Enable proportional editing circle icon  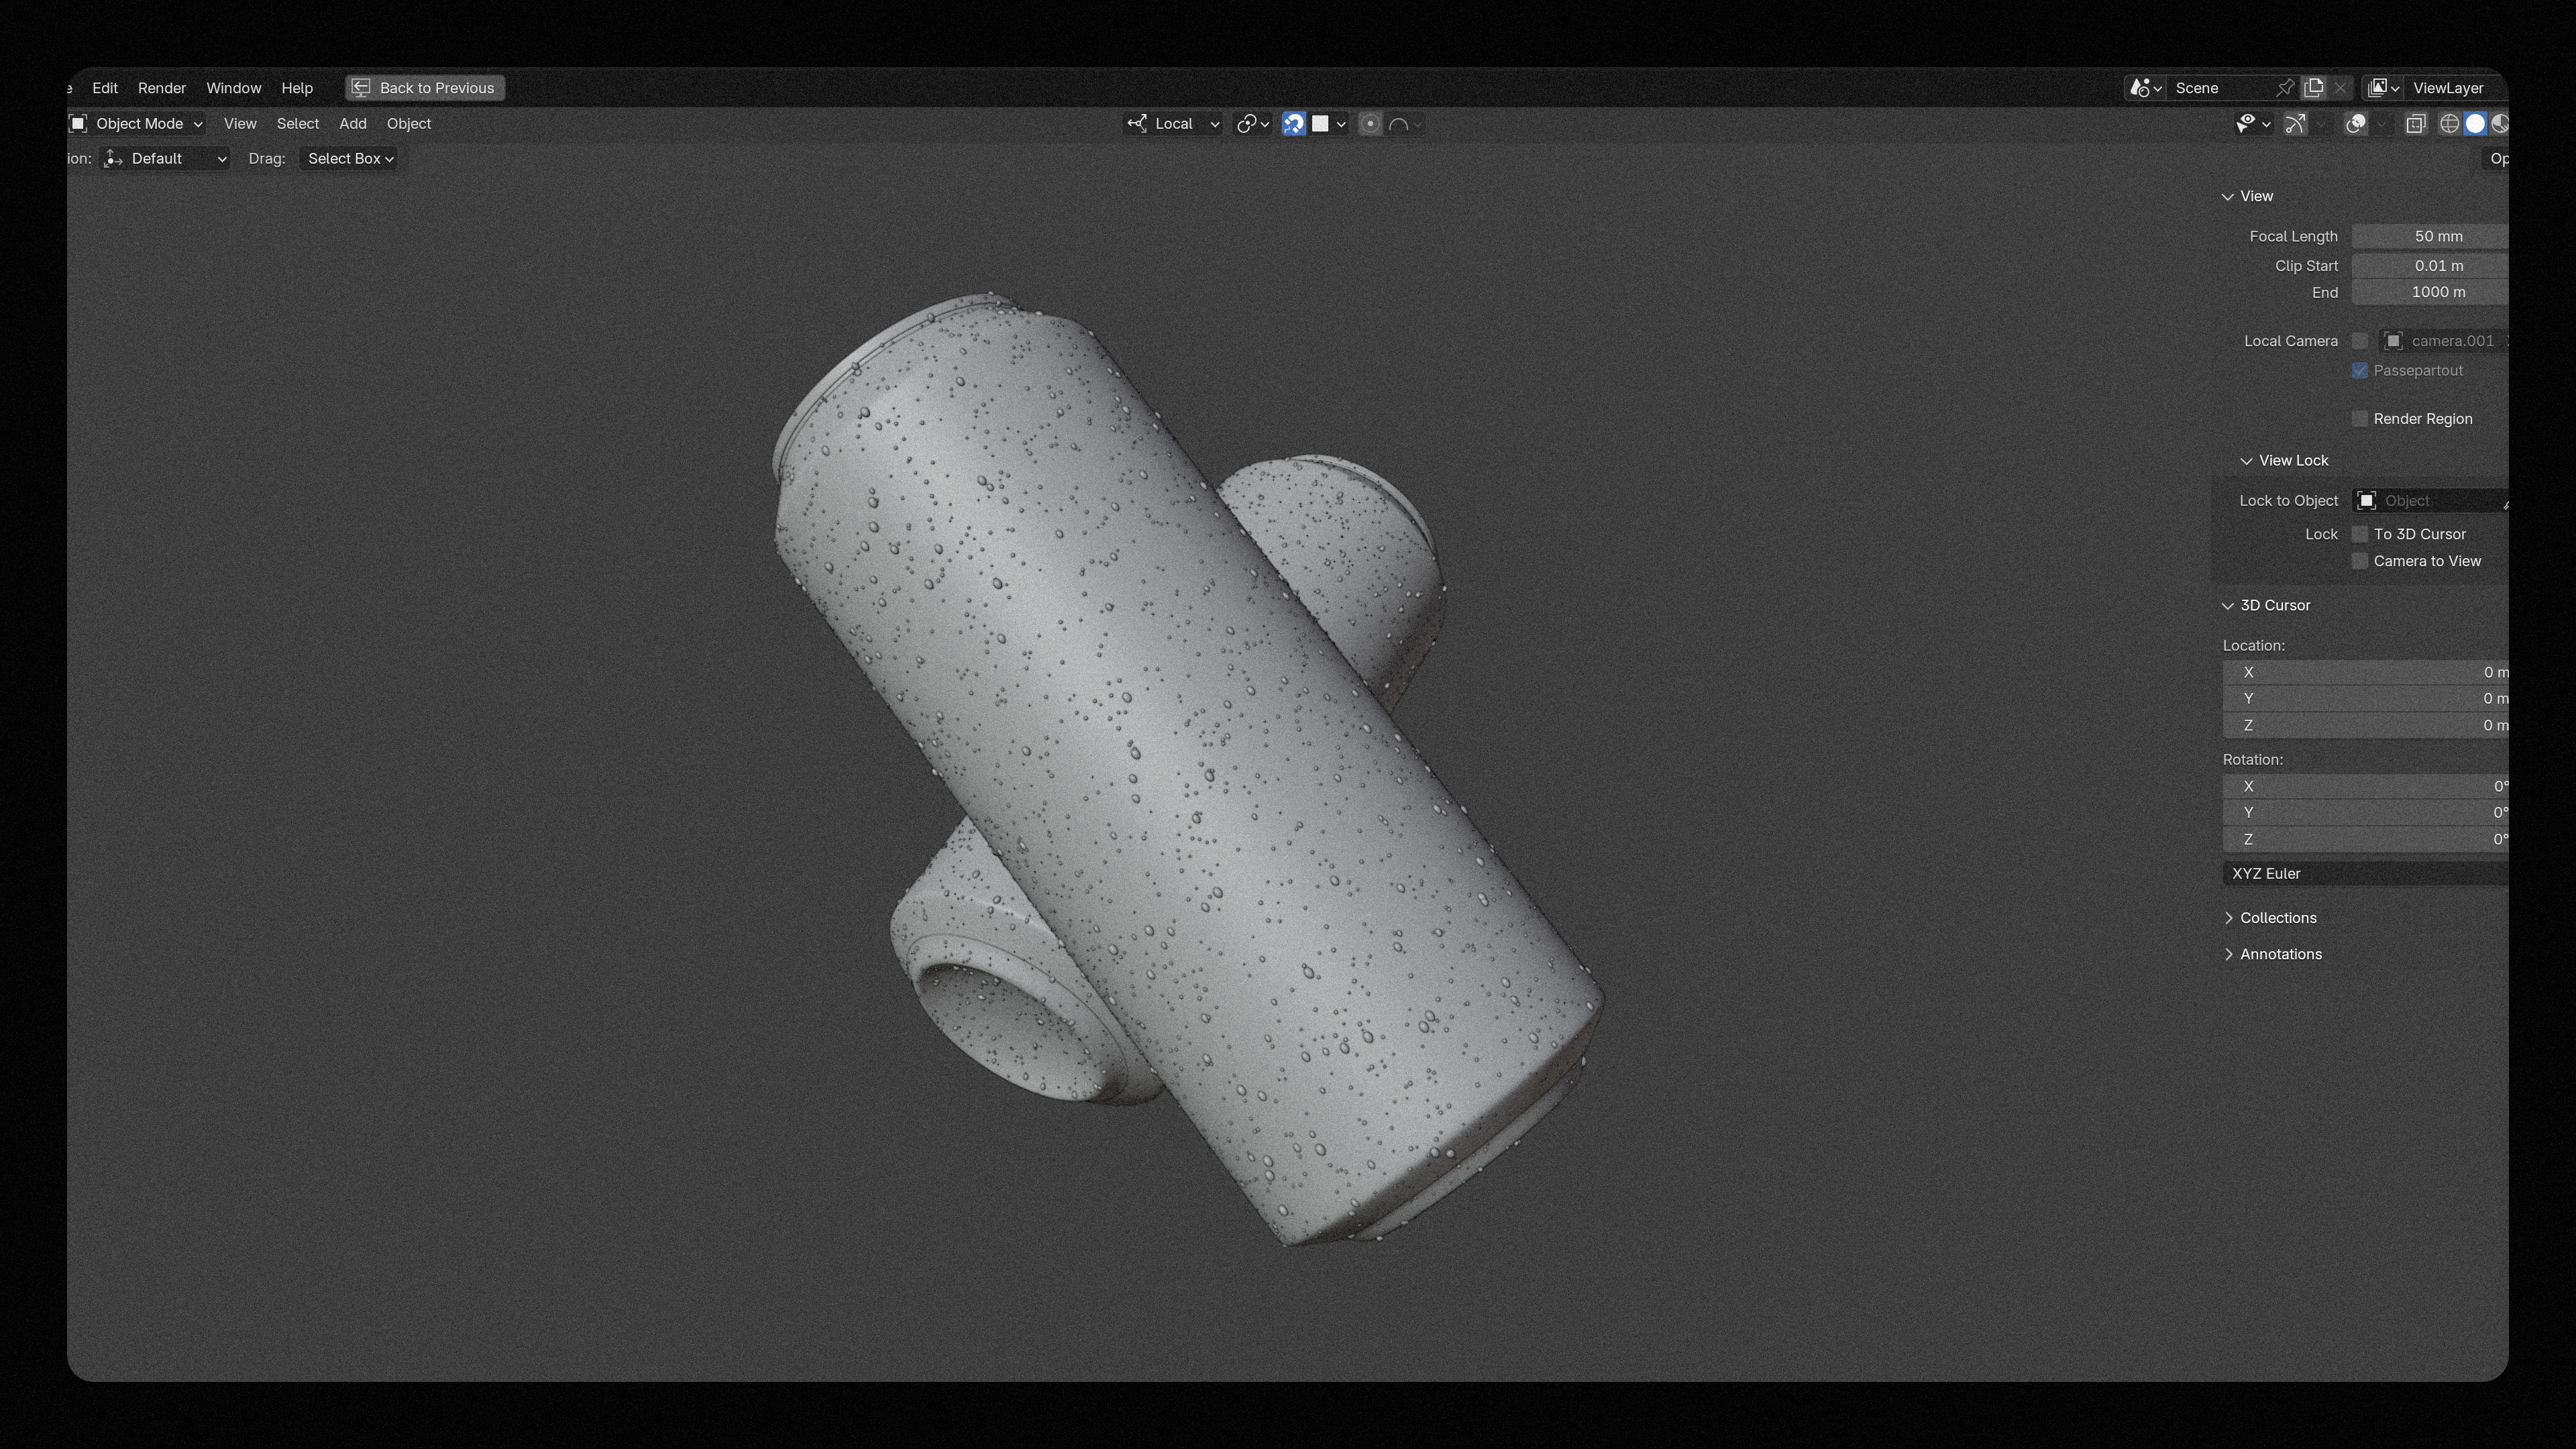pyautogui.click(x=1370, y=124)
